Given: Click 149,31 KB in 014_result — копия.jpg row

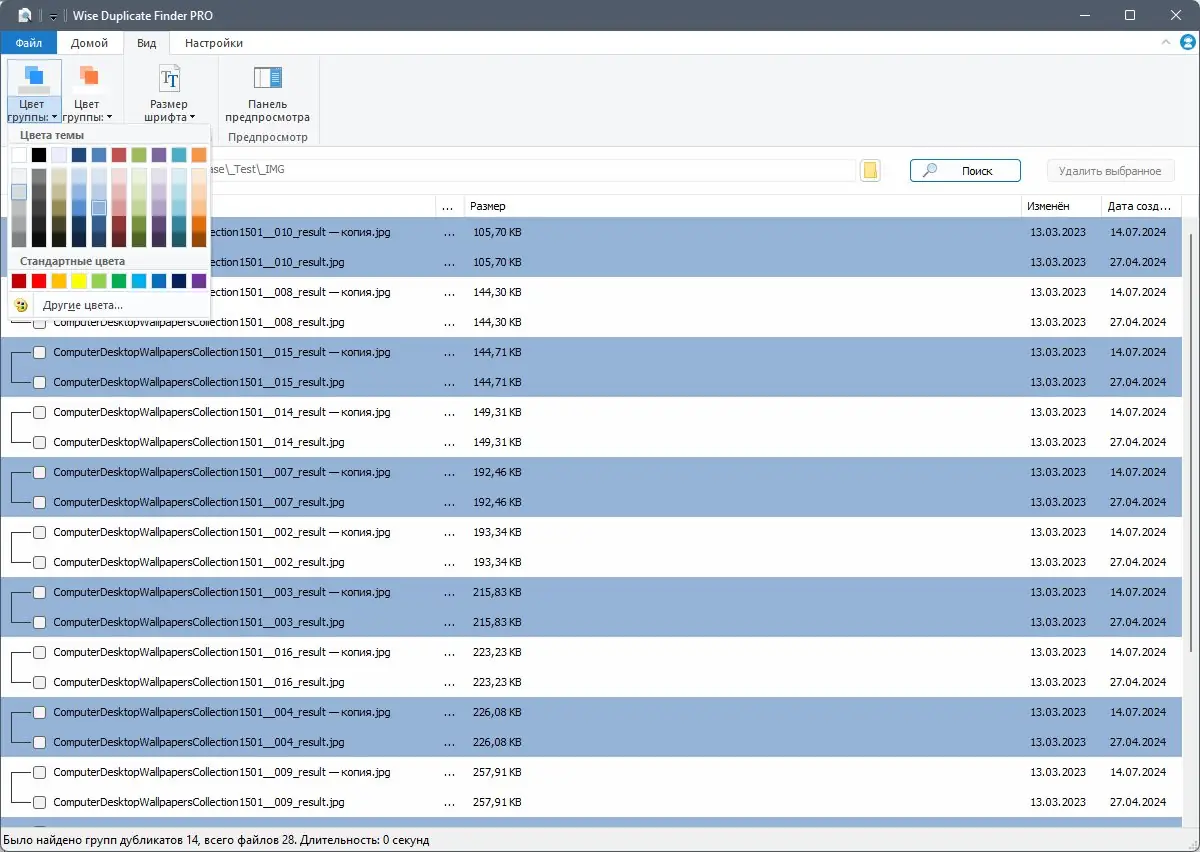Looking at the screenshot, I should coord(497,412).
